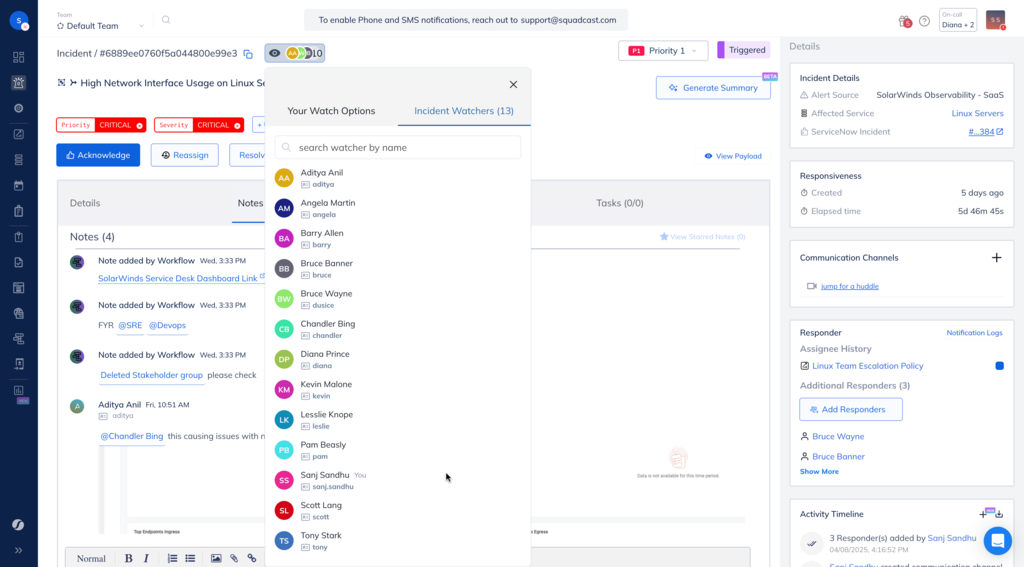Add a communication channel with plus
This screenshot has height=567, width=1024.
[x=997, y=257]
